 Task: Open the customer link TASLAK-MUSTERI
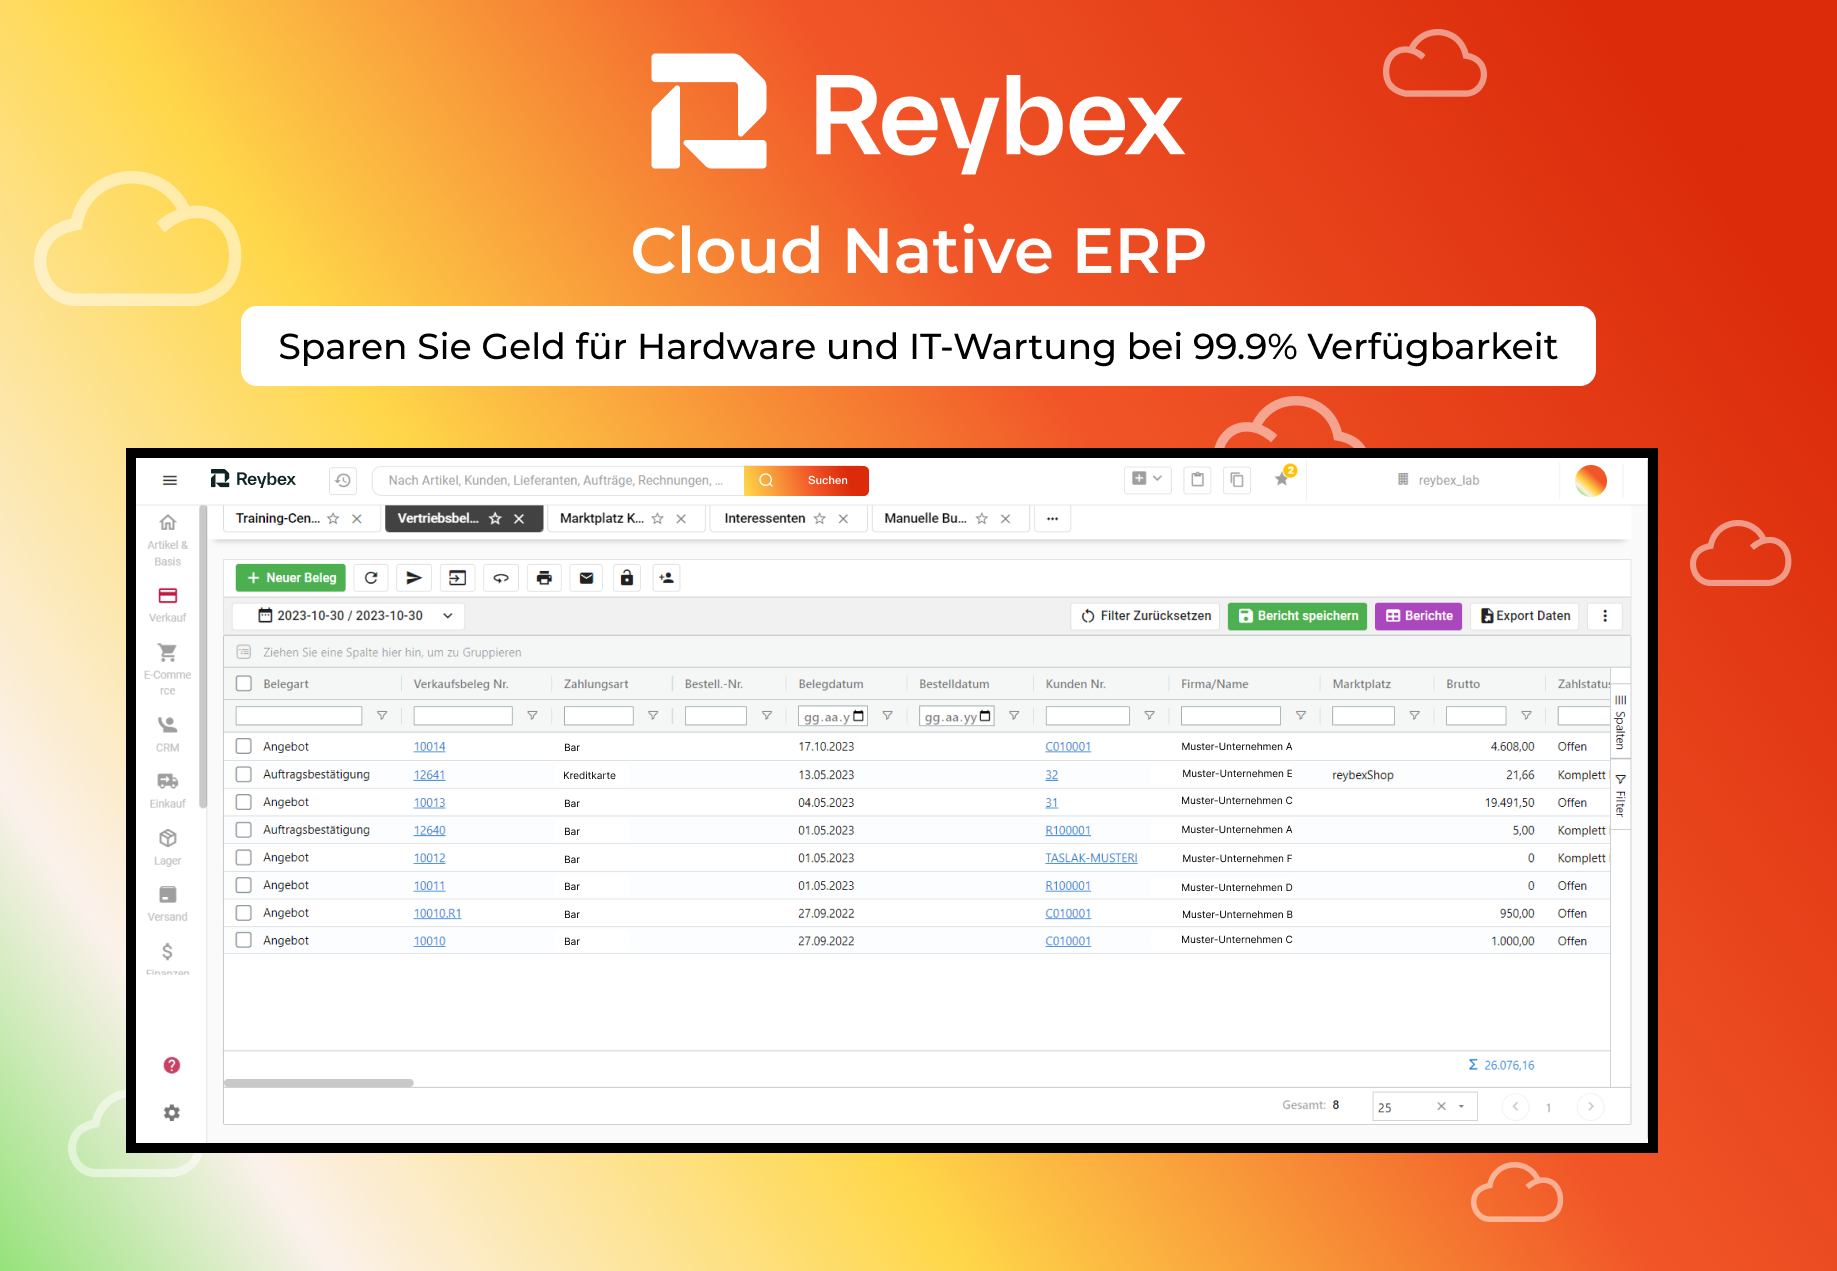(x=1092, y=858)
